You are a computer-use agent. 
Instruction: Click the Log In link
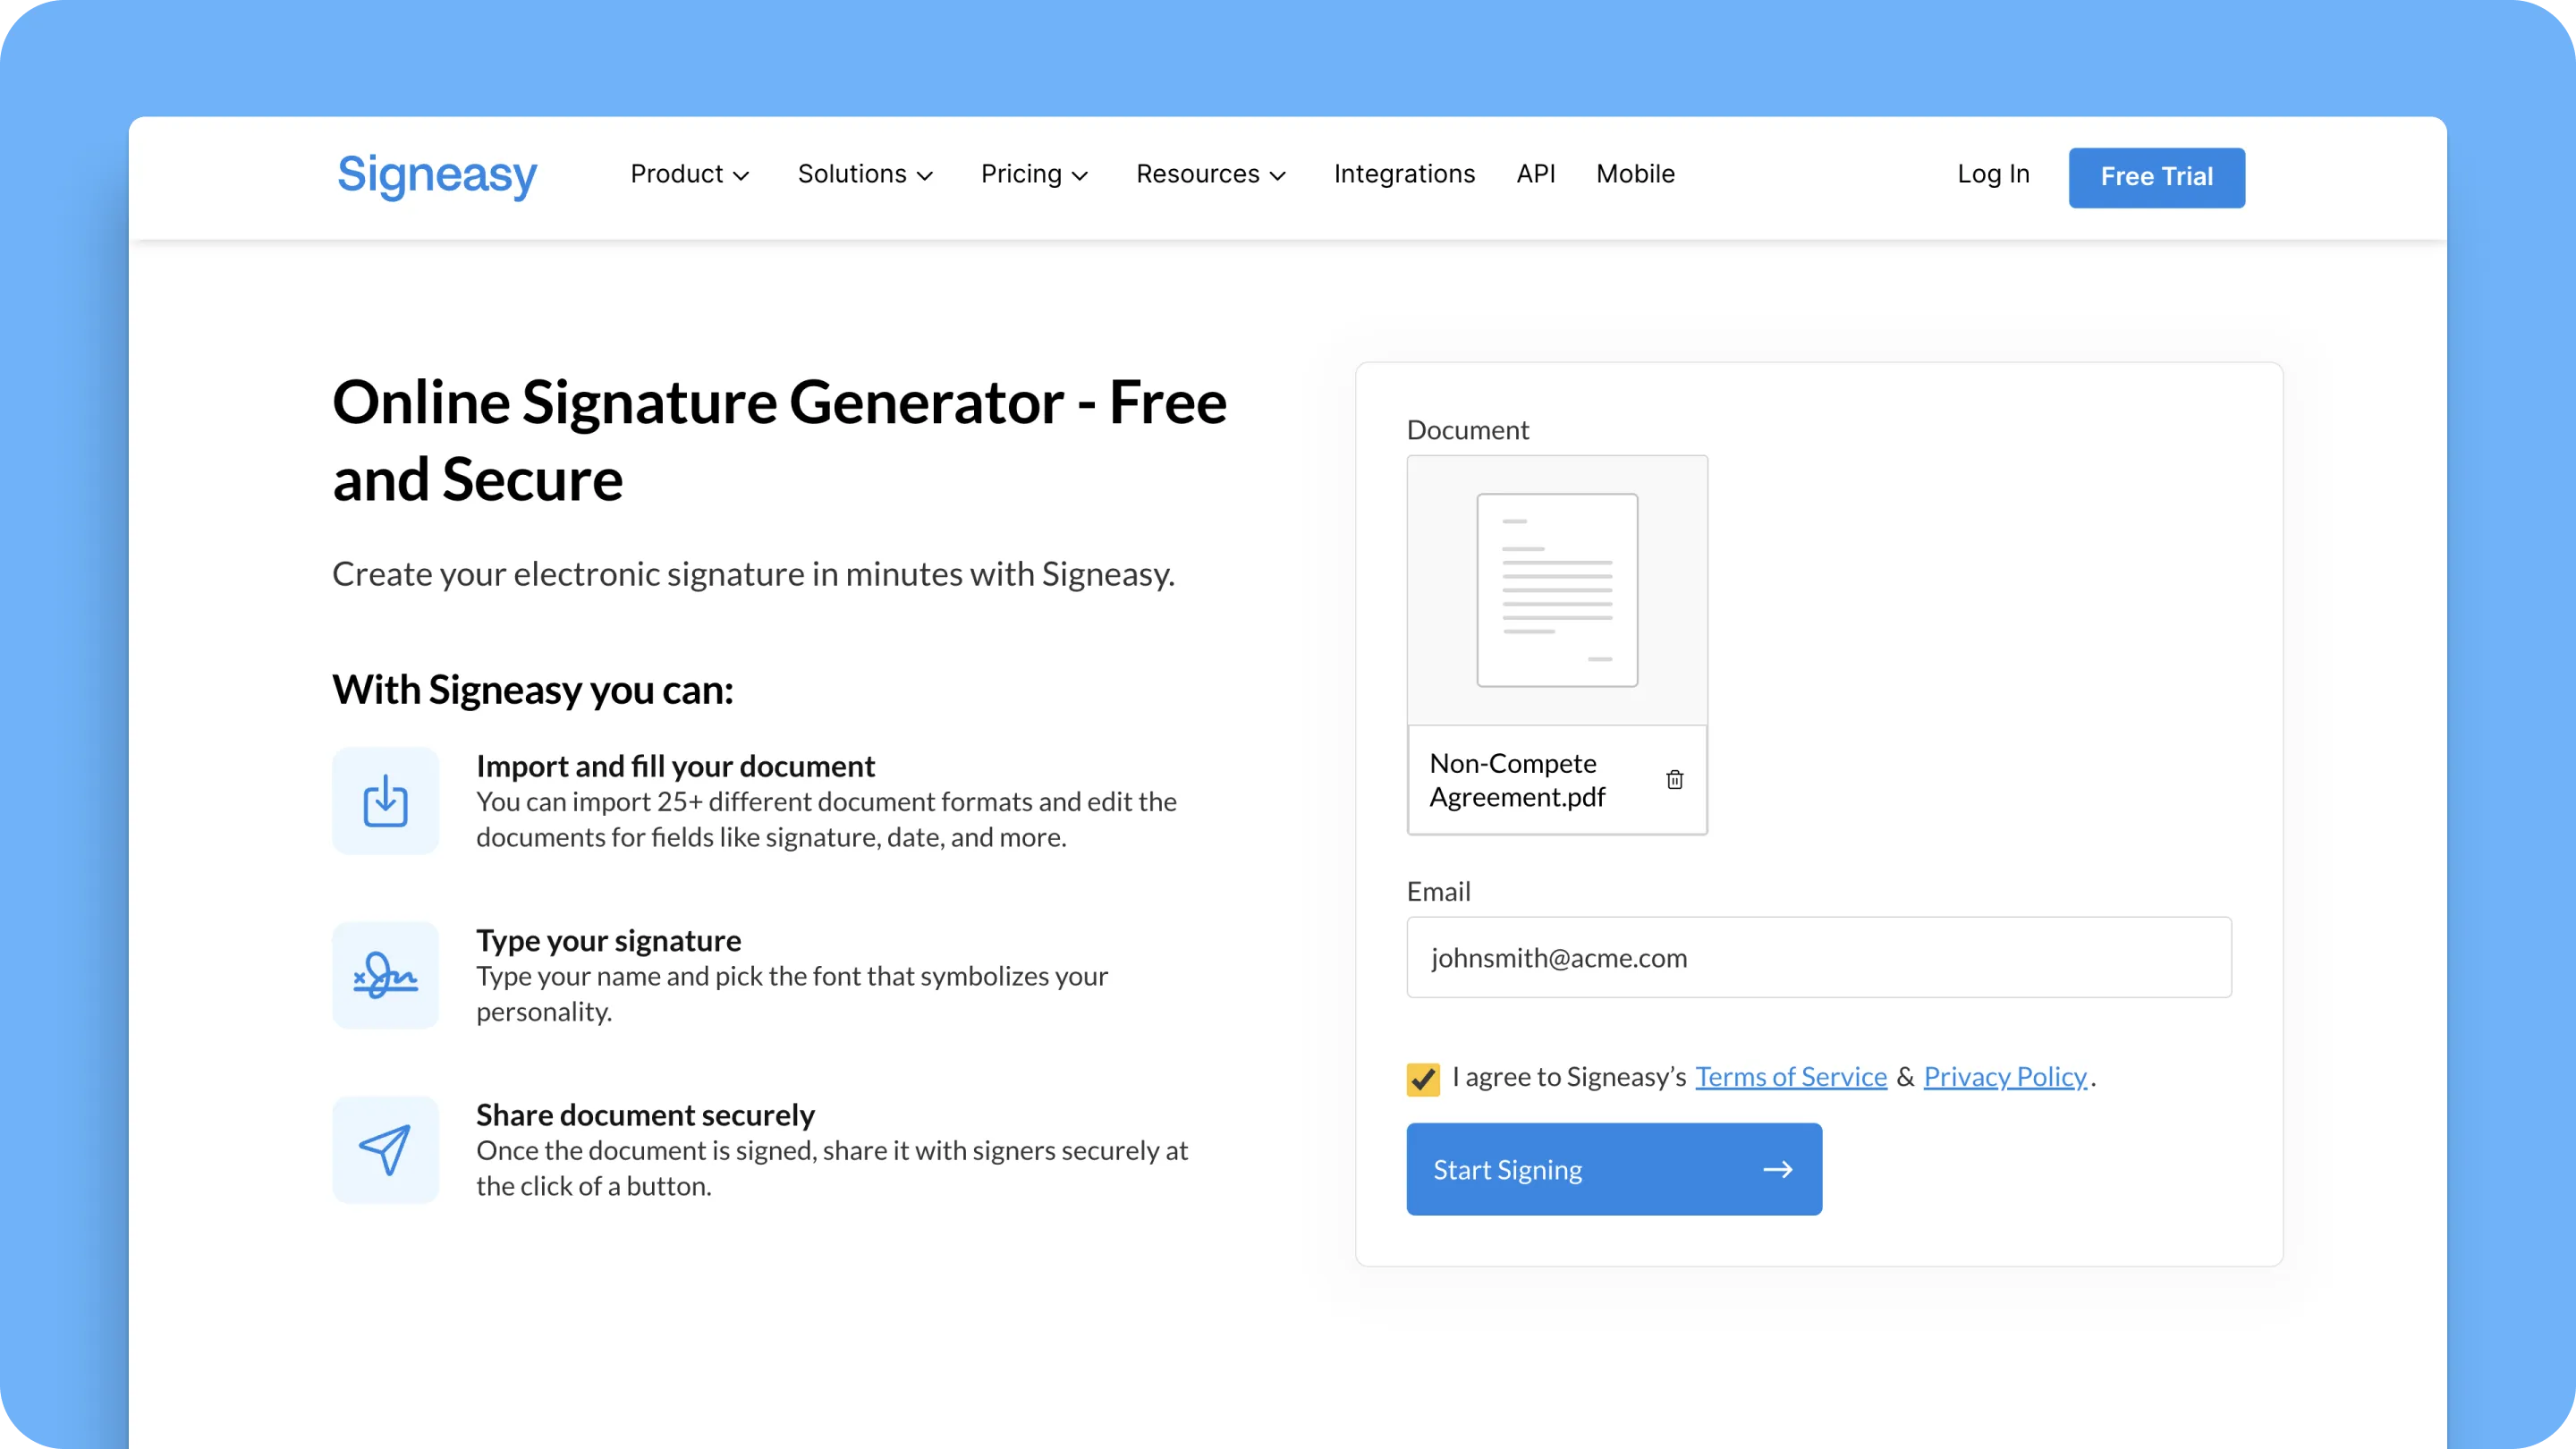(x=1993, y=174)
